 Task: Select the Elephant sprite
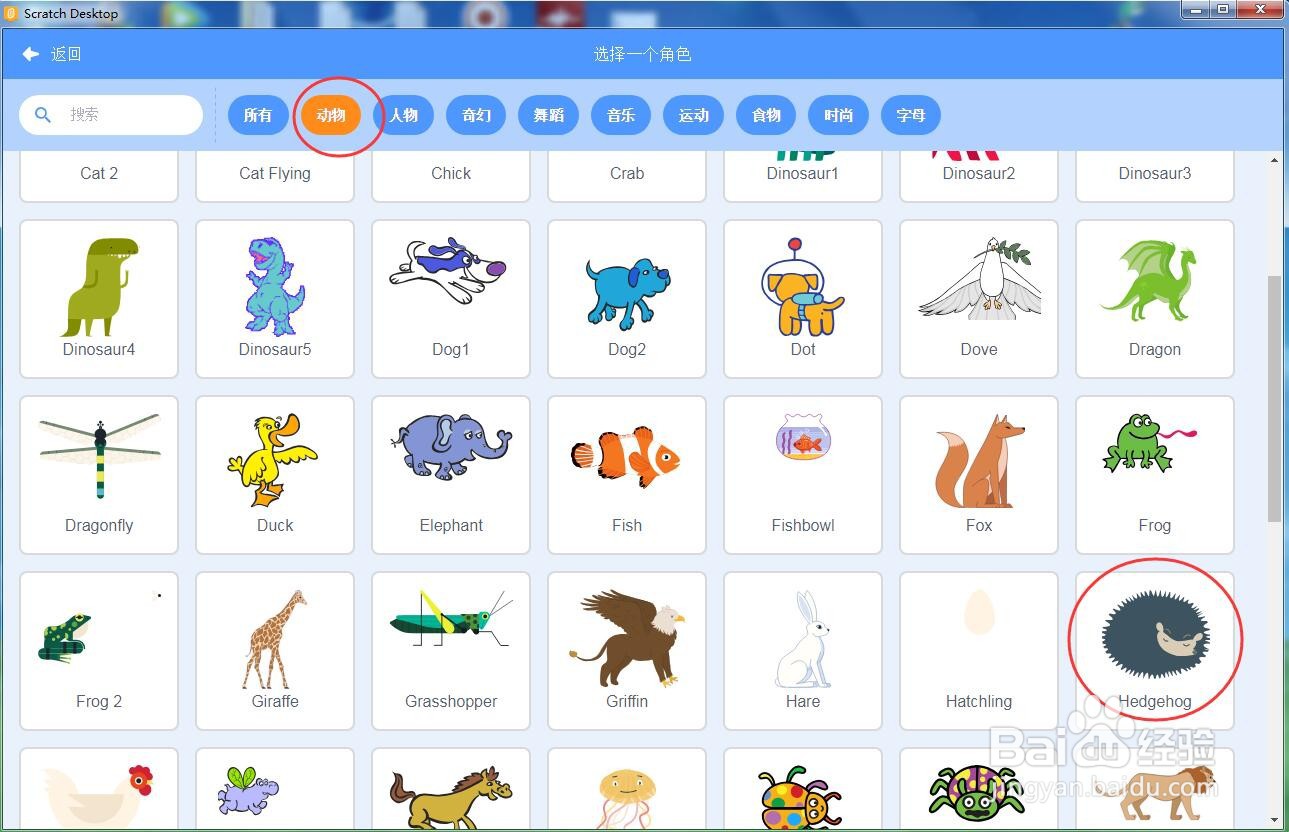point(451,475)
